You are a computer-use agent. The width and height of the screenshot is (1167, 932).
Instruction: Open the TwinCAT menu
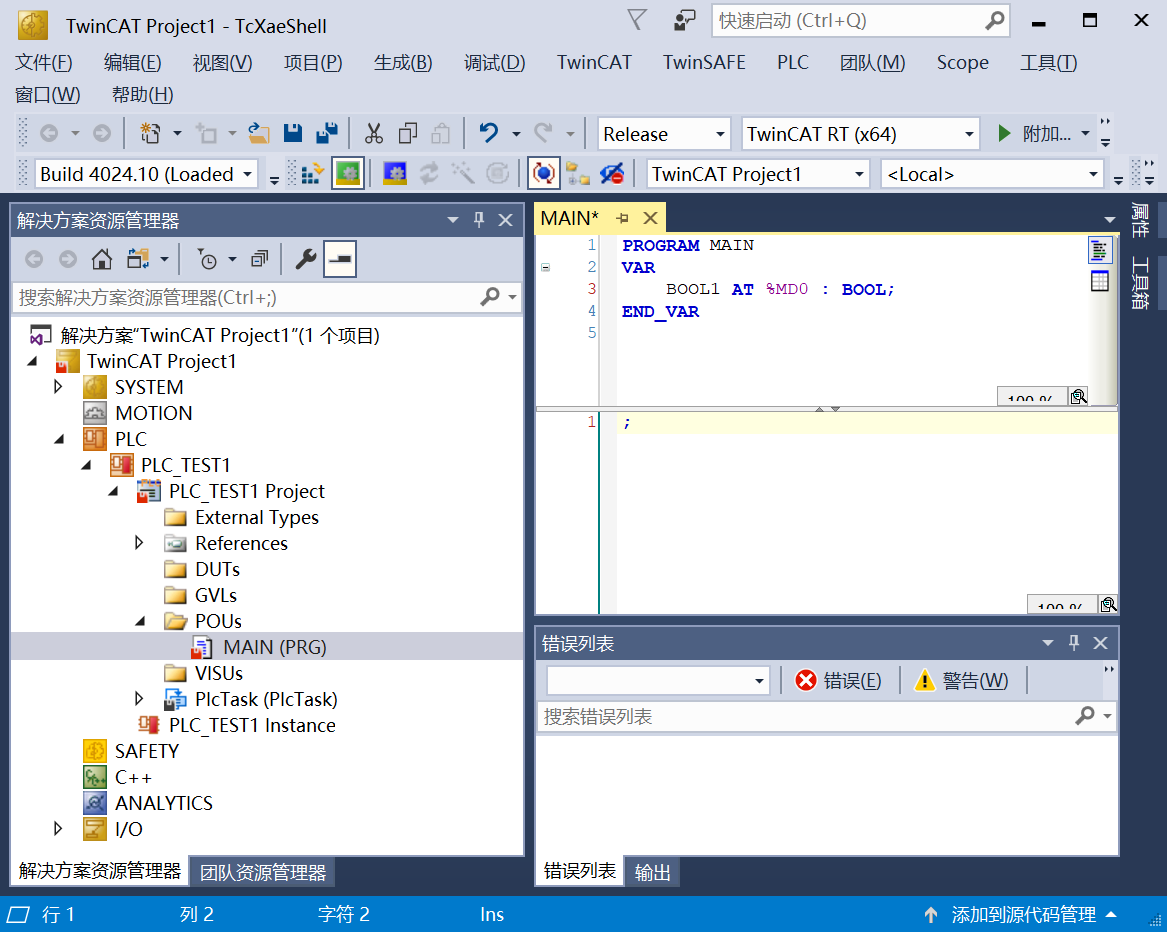point(594,63)
